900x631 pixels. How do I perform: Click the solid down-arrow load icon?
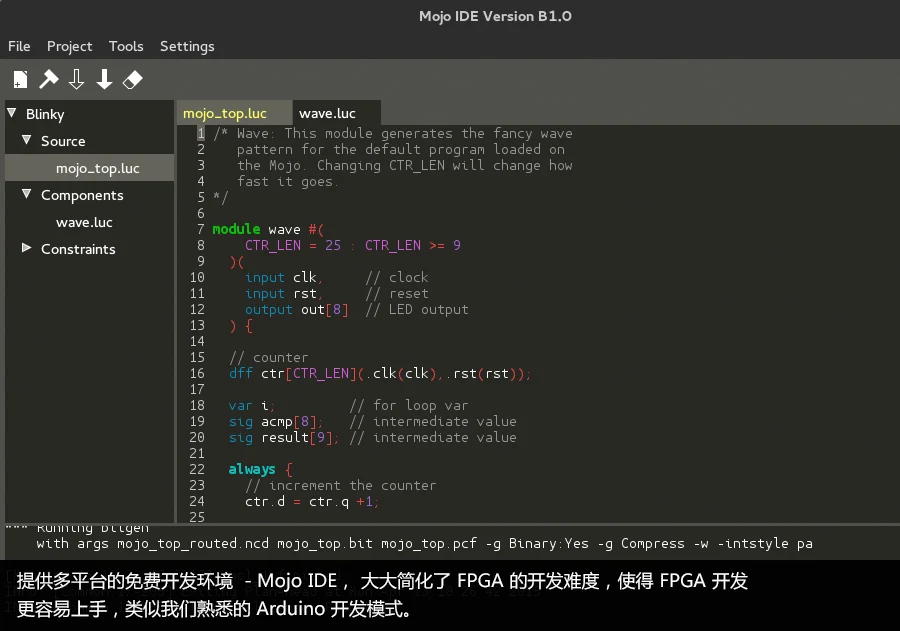click(104, 79)
